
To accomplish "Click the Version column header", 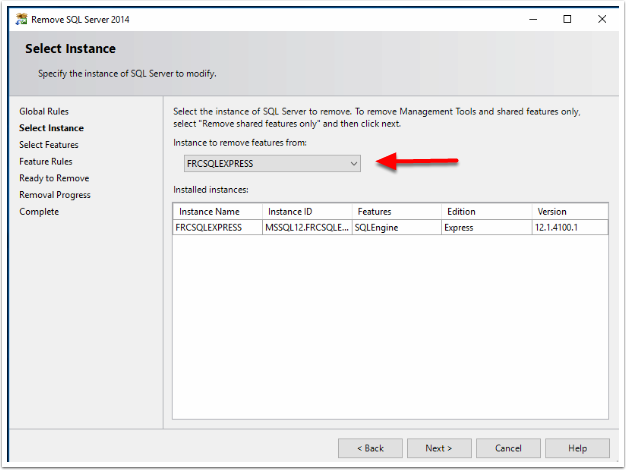I will 570,212.
